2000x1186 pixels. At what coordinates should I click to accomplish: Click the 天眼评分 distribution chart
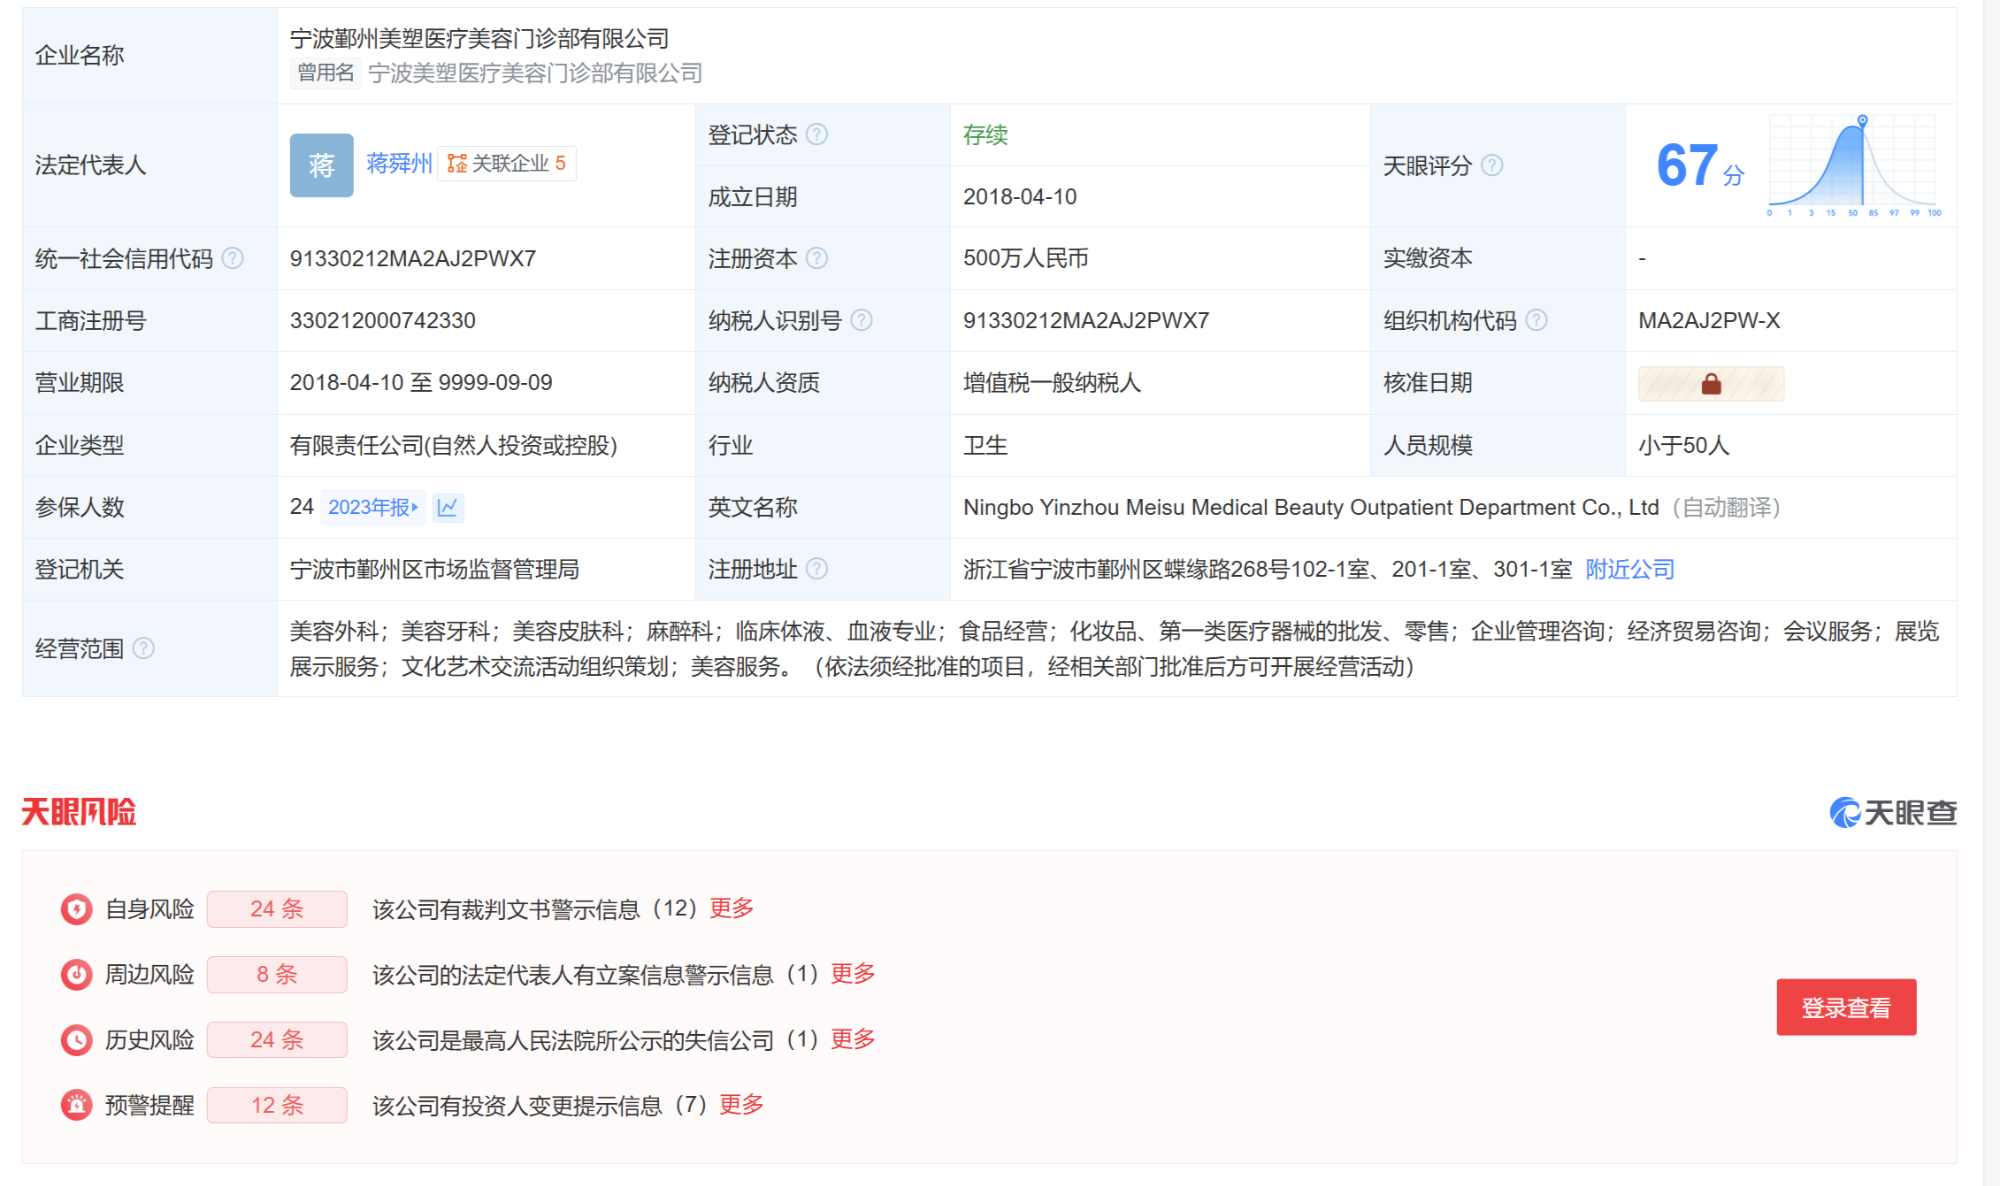(1855, 165)
